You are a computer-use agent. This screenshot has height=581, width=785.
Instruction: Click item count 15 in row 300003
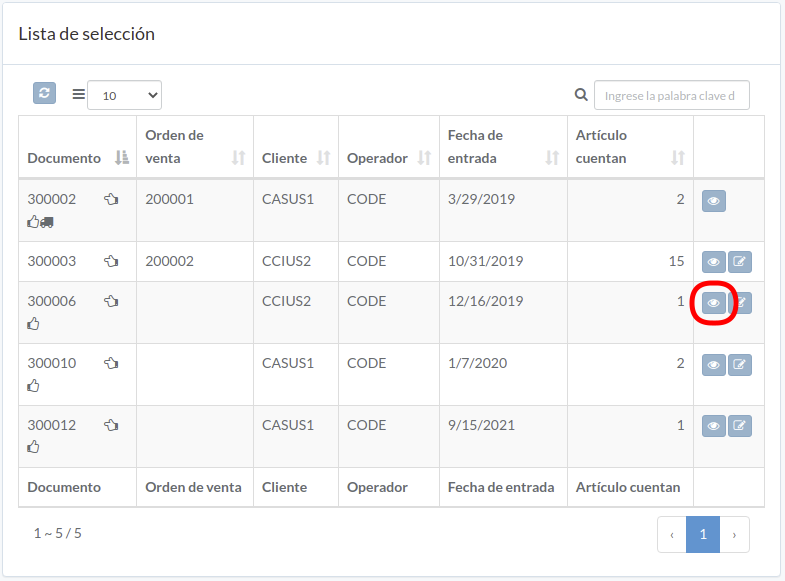676,261
